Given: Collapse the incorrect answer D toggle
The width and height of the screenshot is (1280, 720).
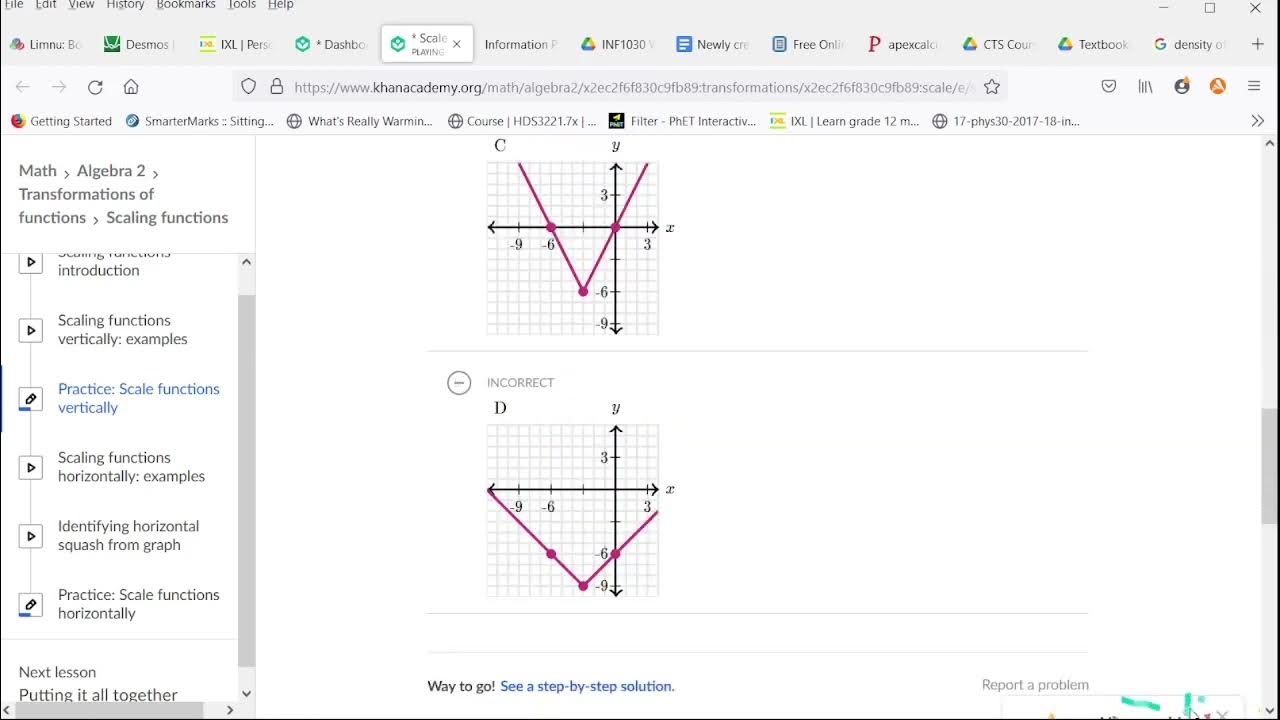Looking at the screenshot, I should 459,383.
